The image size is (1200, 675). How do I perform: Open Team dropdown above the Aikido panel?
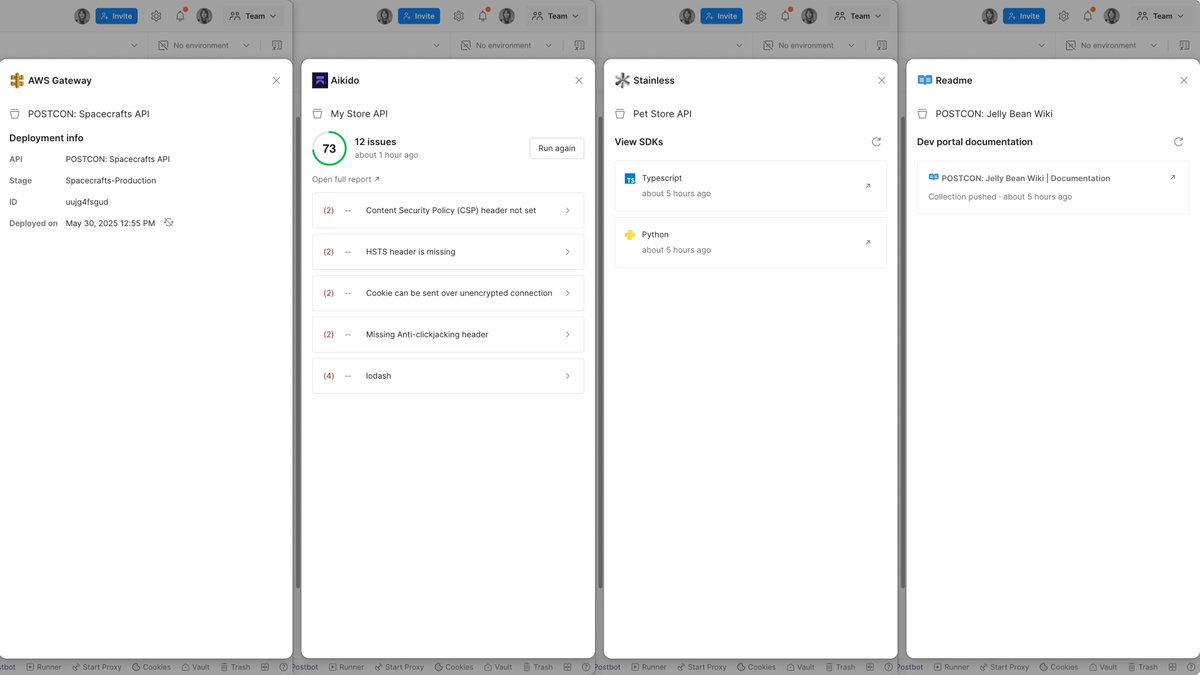coord(555,16)
